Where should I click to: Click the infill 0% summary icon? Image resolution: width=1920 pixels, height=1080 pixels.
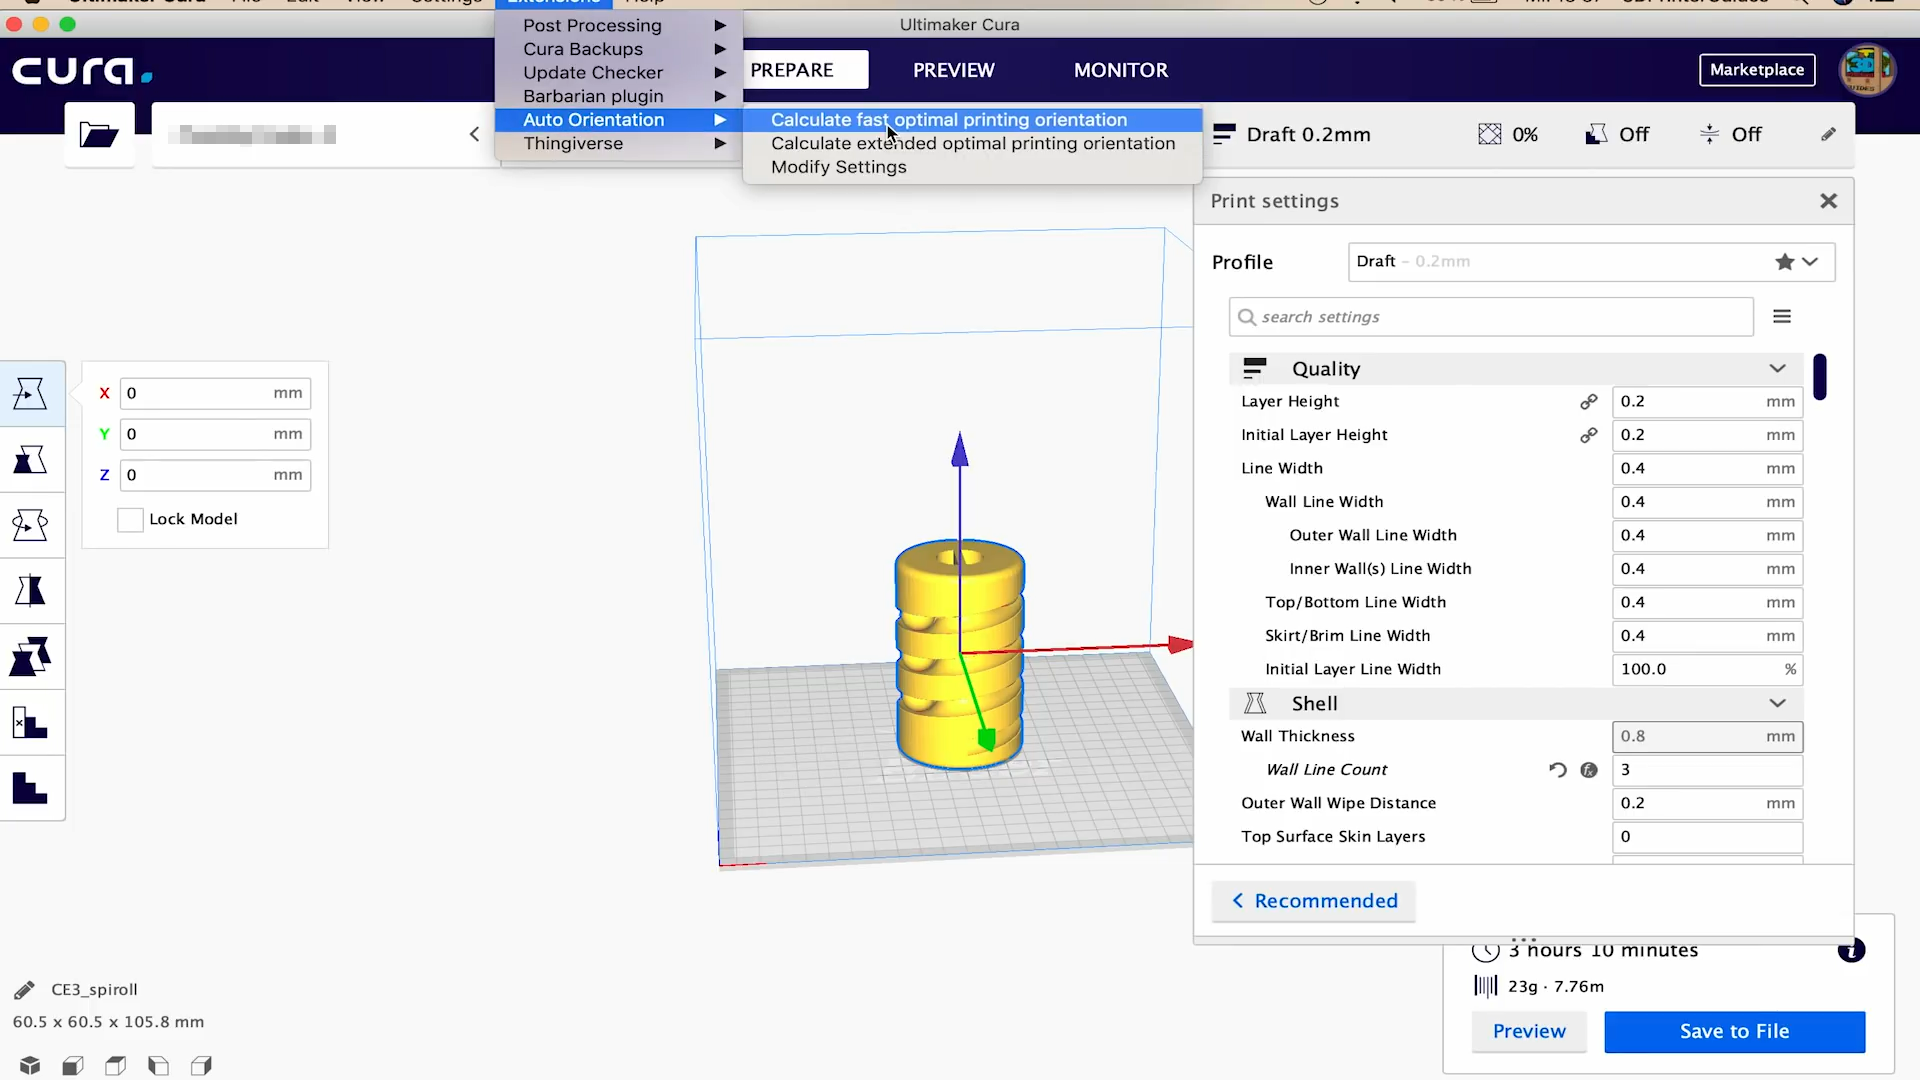coord(1489,134)
